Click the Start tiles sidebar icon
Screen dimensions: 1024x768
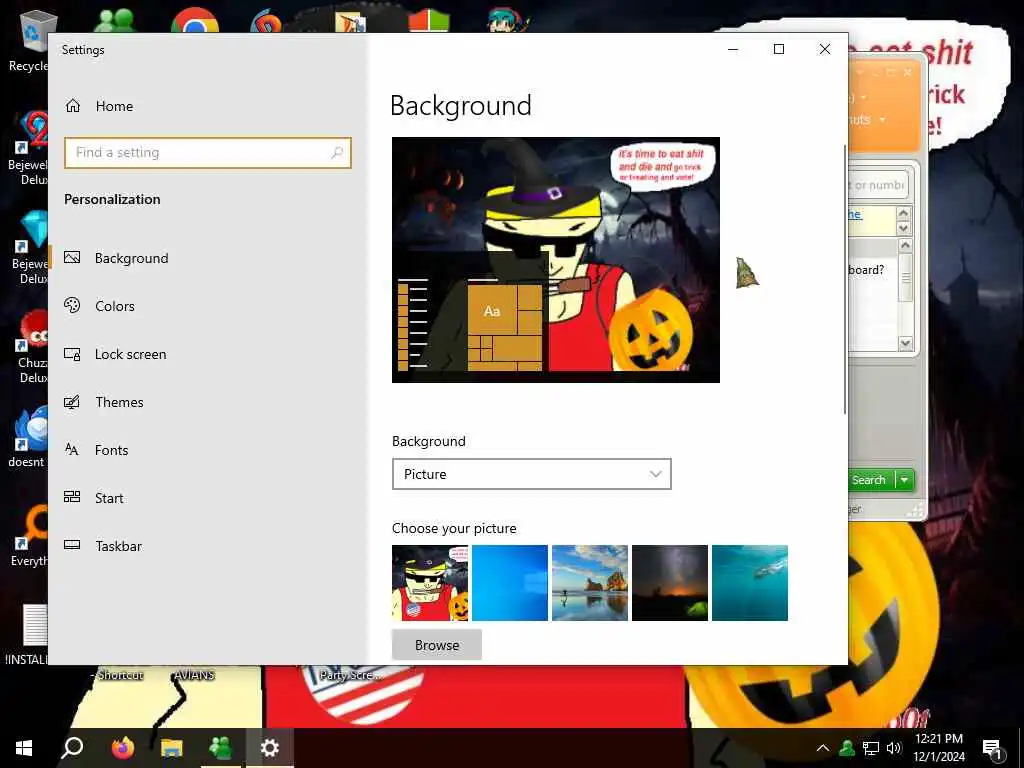click(x=72, y=497)
